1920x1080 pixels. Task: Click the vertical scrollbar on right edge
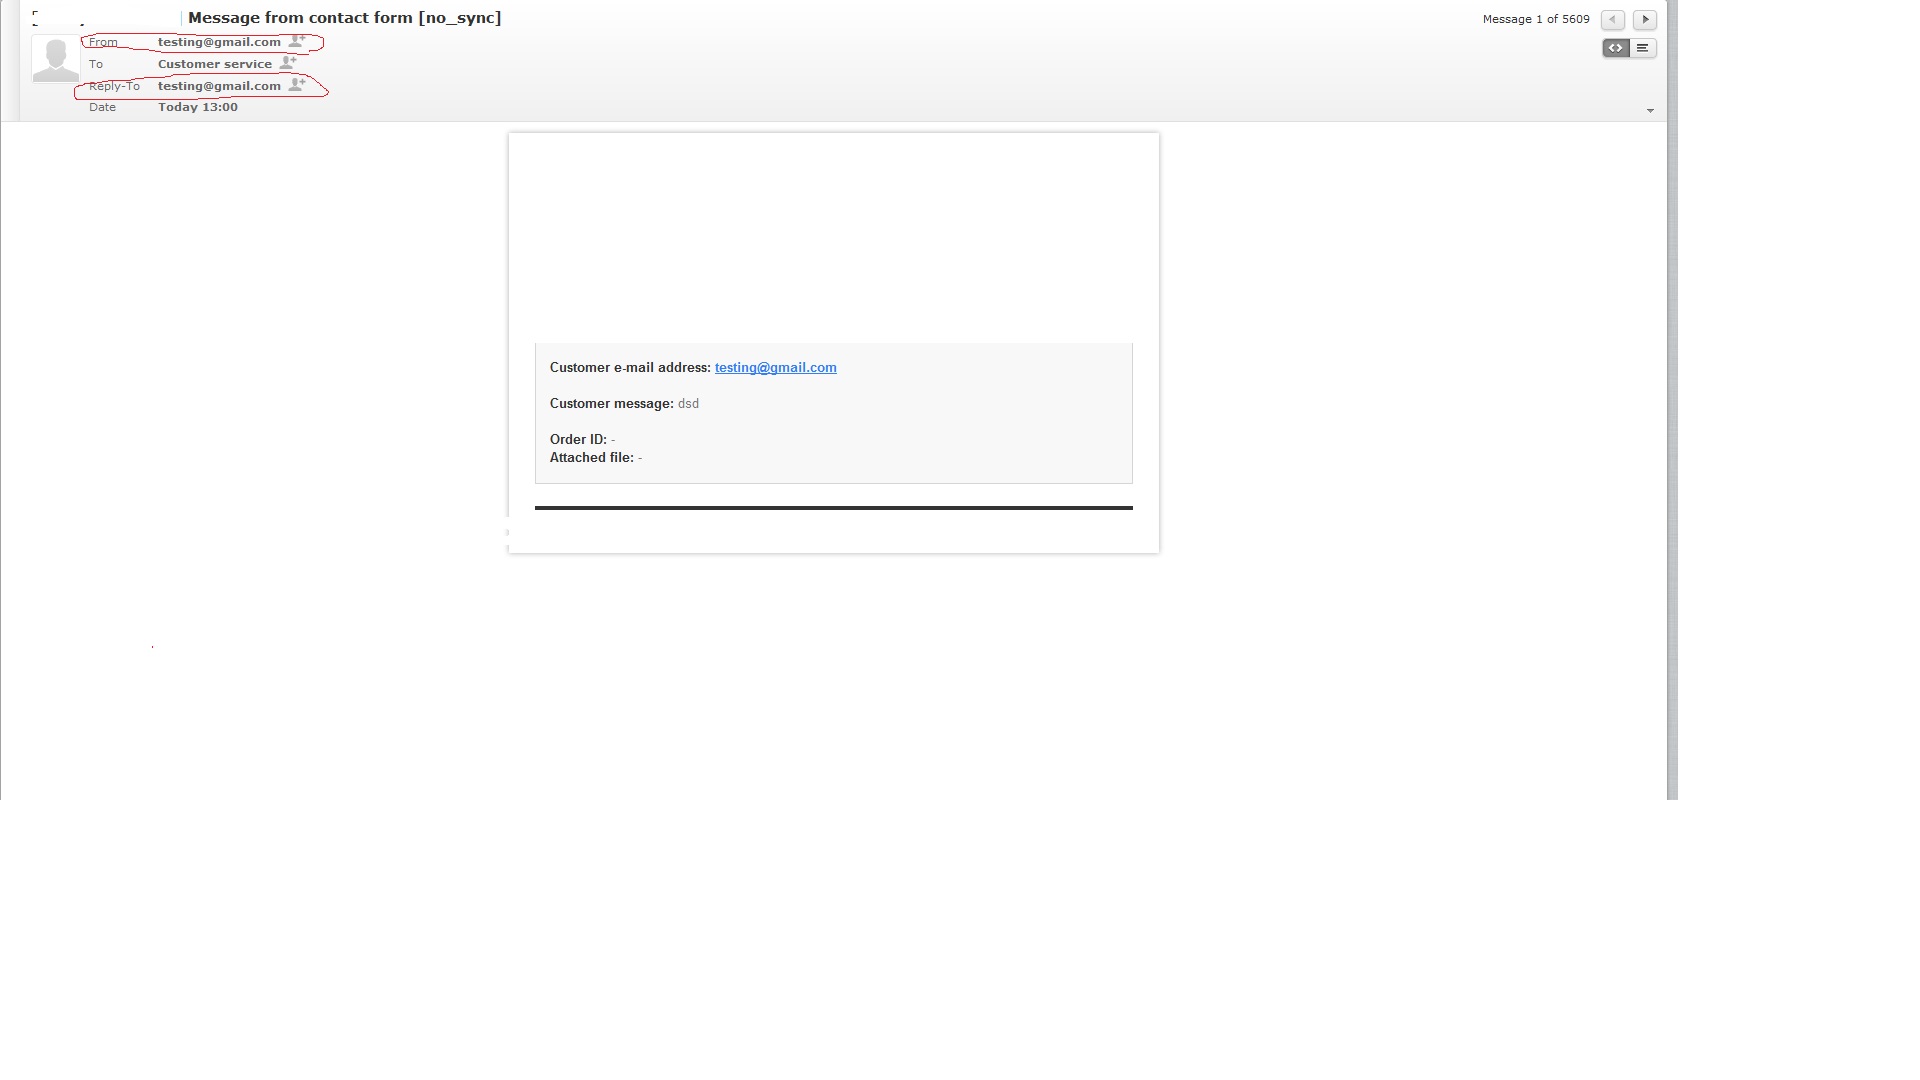click(1672, 400)
